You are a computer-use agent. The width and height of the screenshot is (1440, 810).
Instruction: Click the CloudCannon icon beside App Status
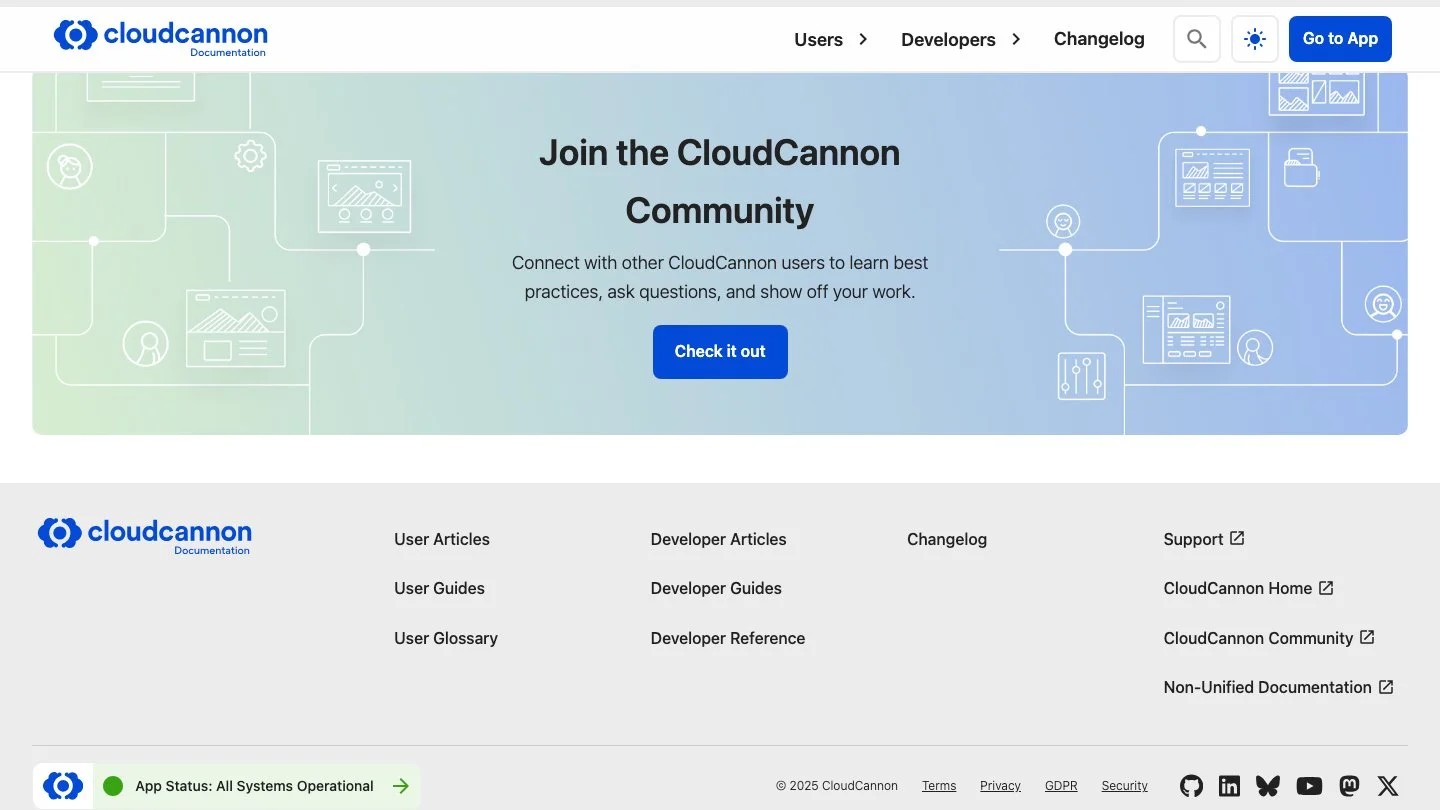[63, 786]
